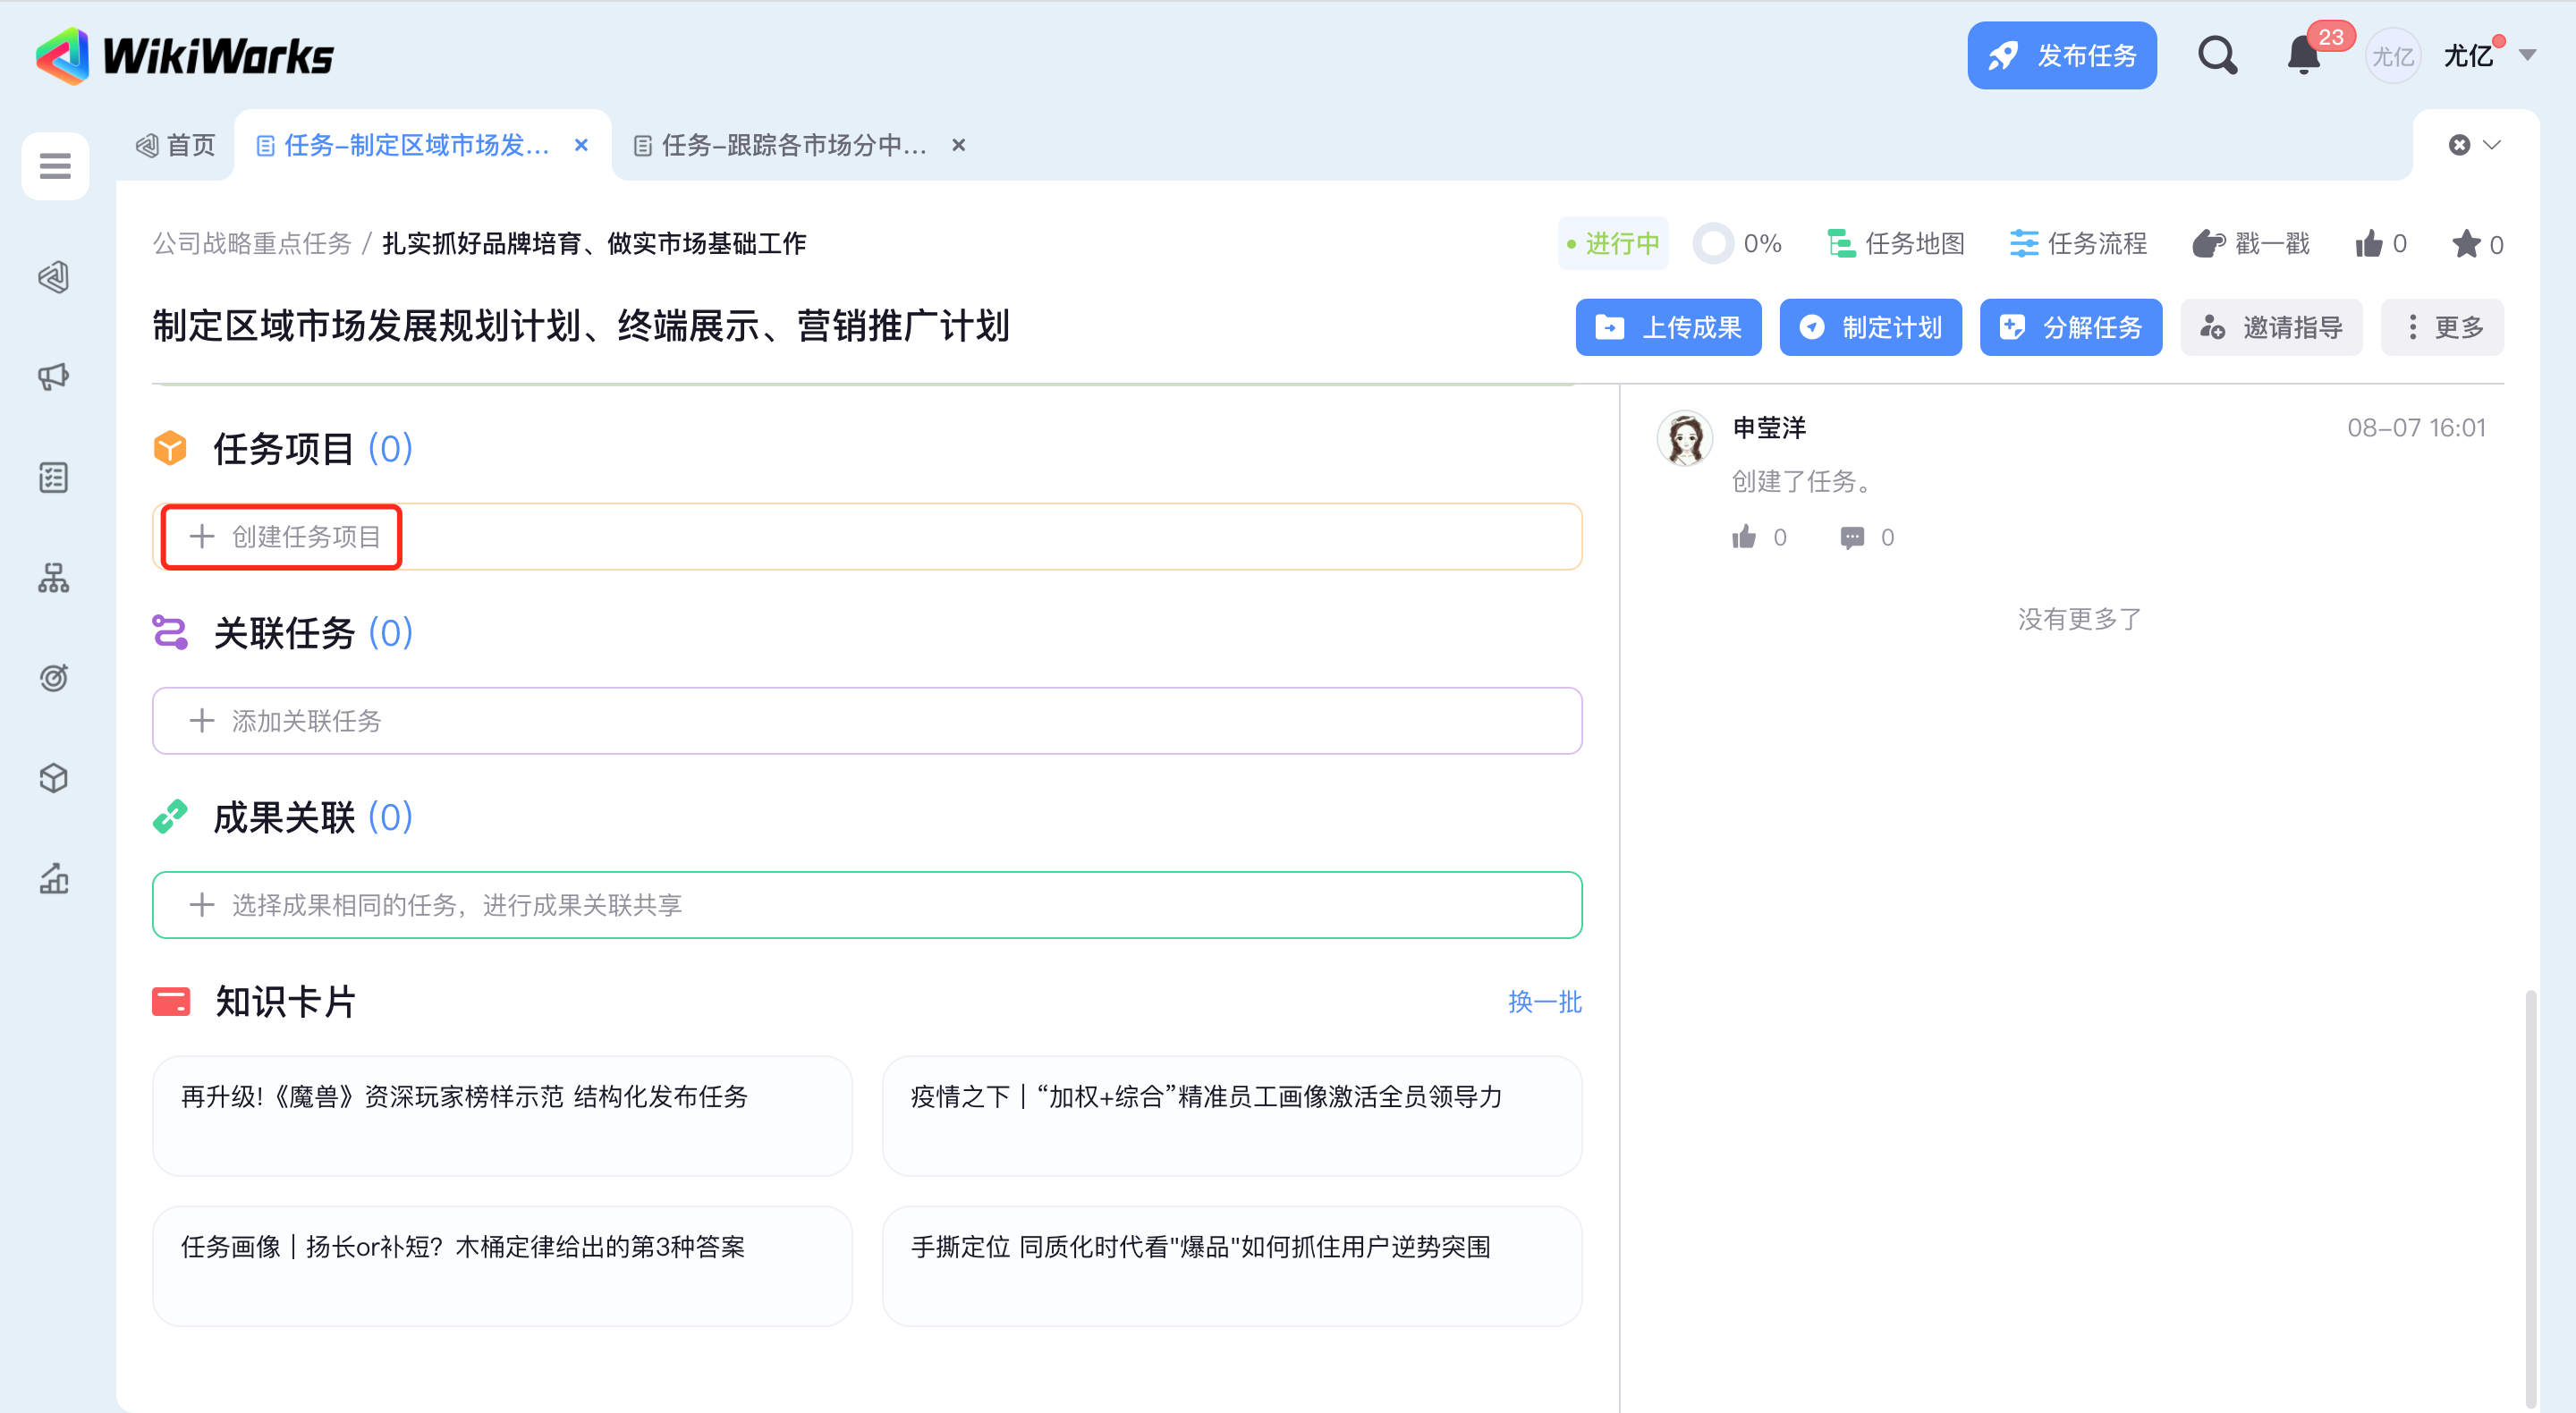Favorite the task with star icon
Image resolution: width=2576 pixels, height=1413 pixels.
click(x=2465, y=244)
